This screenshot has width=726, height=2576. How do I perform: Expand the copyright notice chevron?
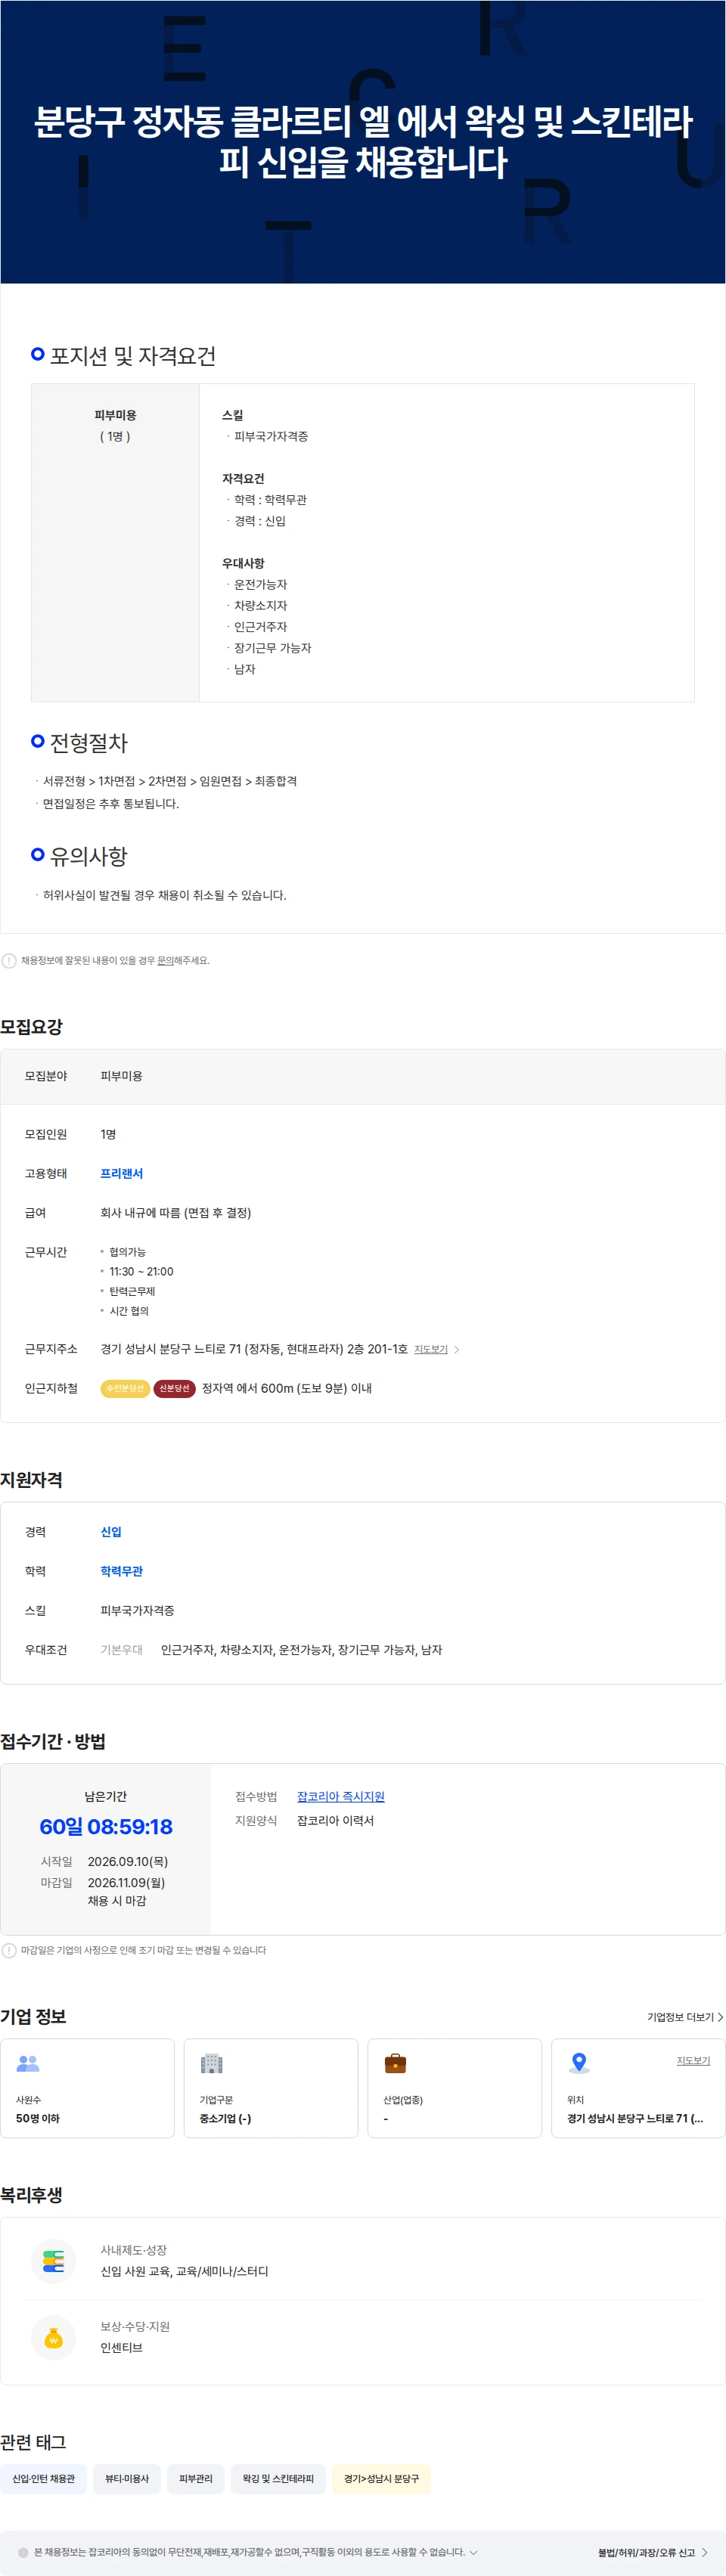point(474,2552)
